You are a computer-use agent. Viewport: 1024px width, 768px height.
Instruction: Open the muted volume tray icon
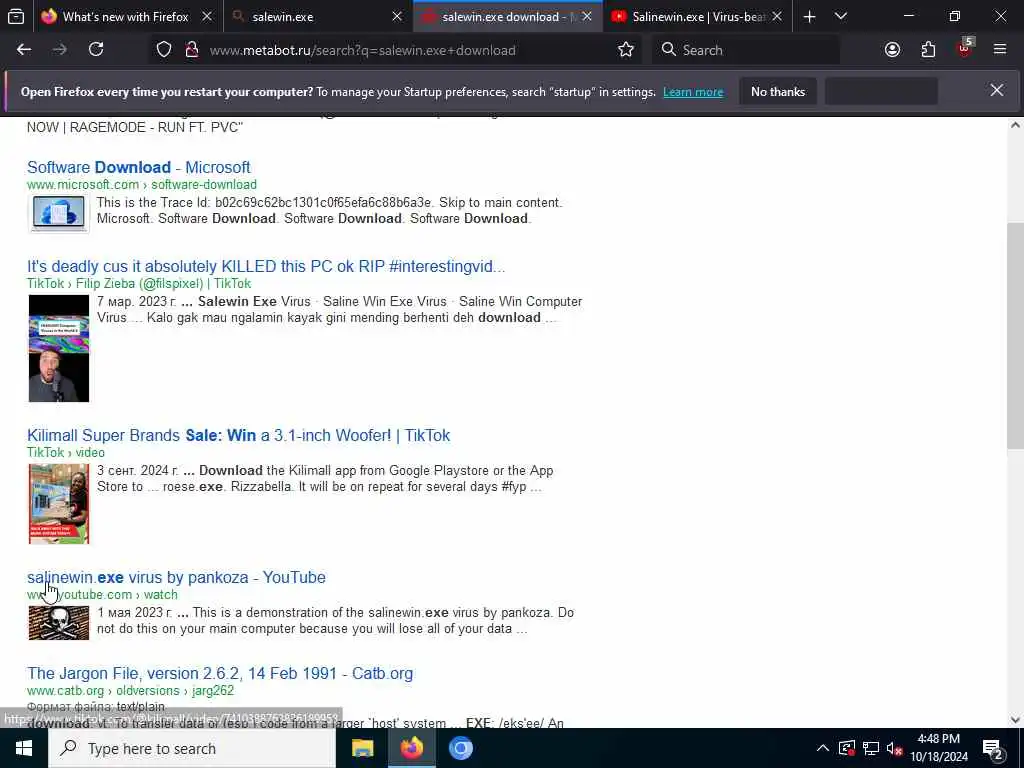pos(895,748)
